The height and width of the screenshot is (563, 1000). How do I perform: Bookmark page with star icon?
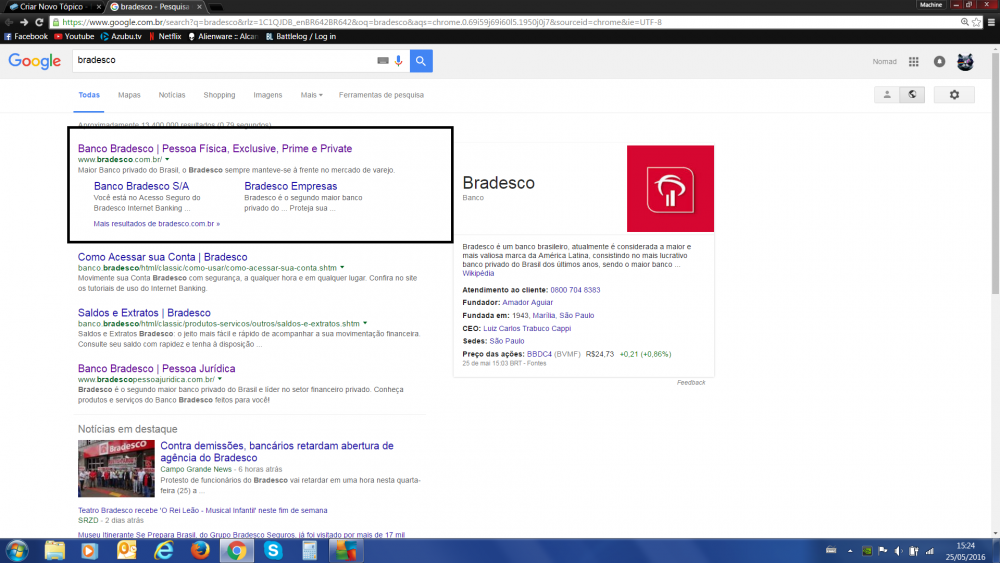tap(976, 22)
